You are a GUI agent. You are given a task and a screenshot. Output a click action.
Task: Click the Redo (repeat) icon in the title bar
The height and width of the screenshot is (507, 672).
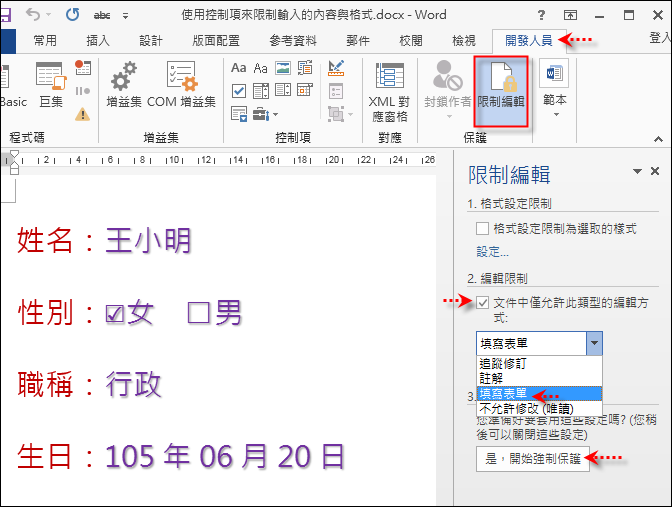[x=72, y=15]
